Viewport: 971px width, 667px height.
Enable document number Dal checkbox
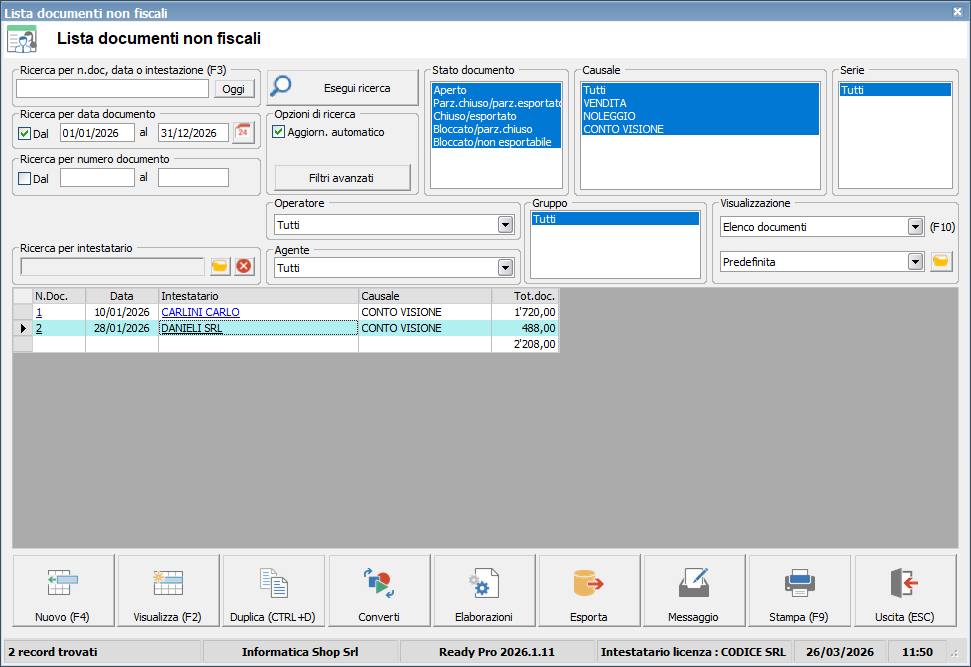click(26, 178)
